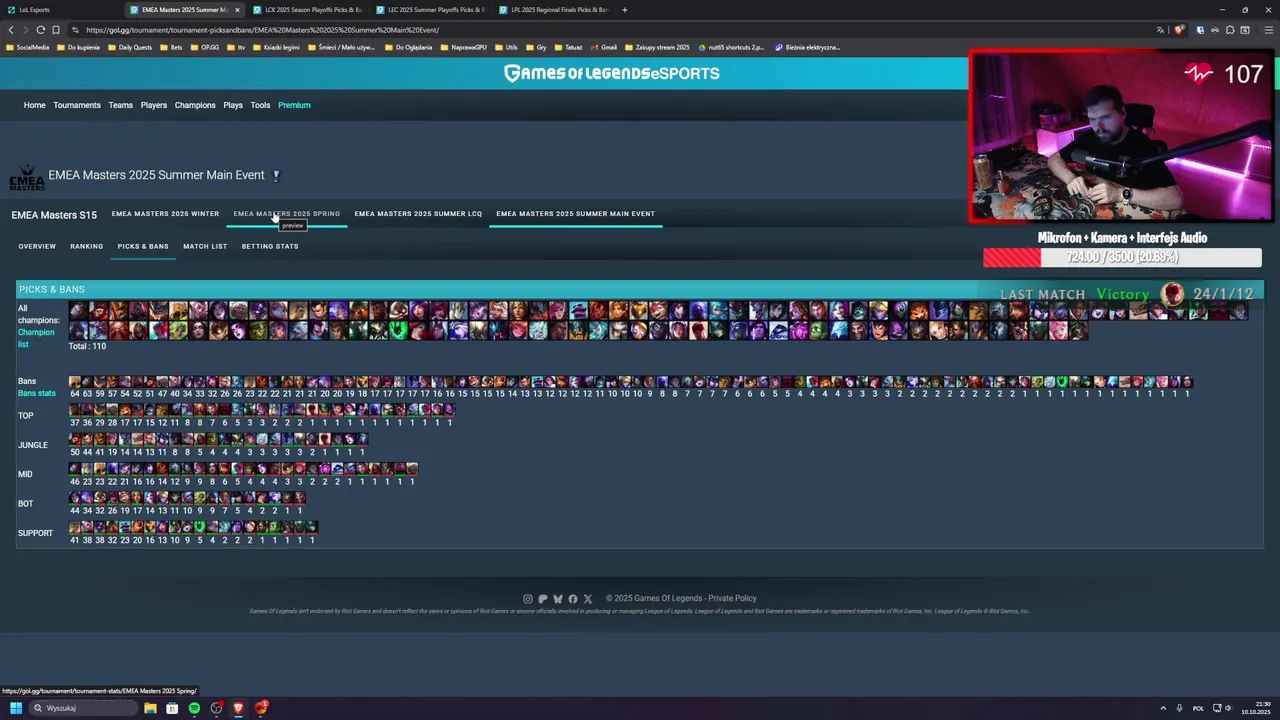Viewport: 1280px width, 720px height.
Task: Bookmark this page via bookmark icon
Action: 55,30
